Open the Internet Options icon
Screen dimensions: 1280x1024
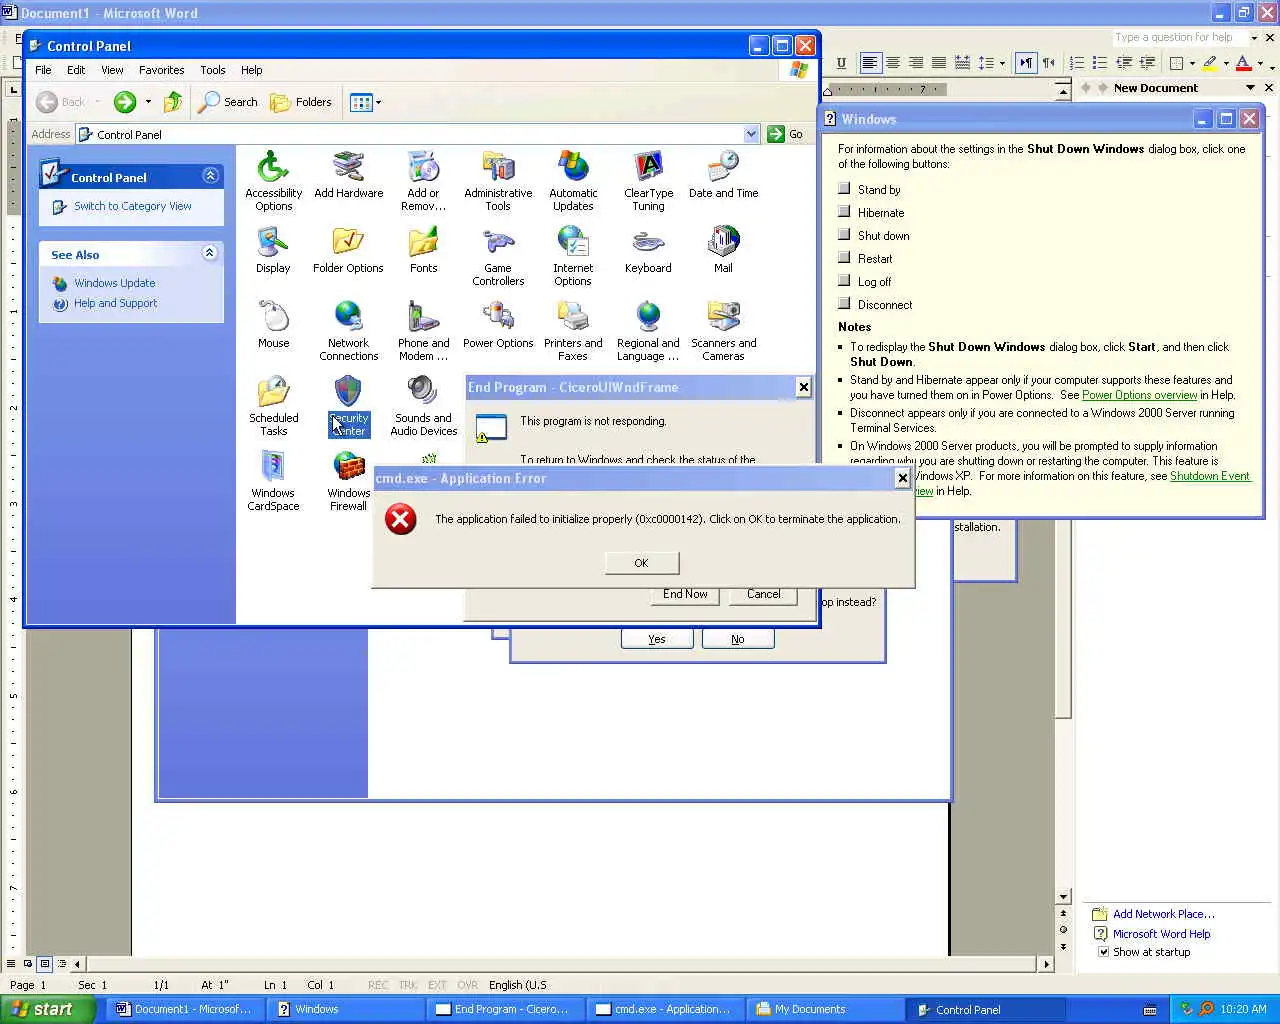[573, 256]
